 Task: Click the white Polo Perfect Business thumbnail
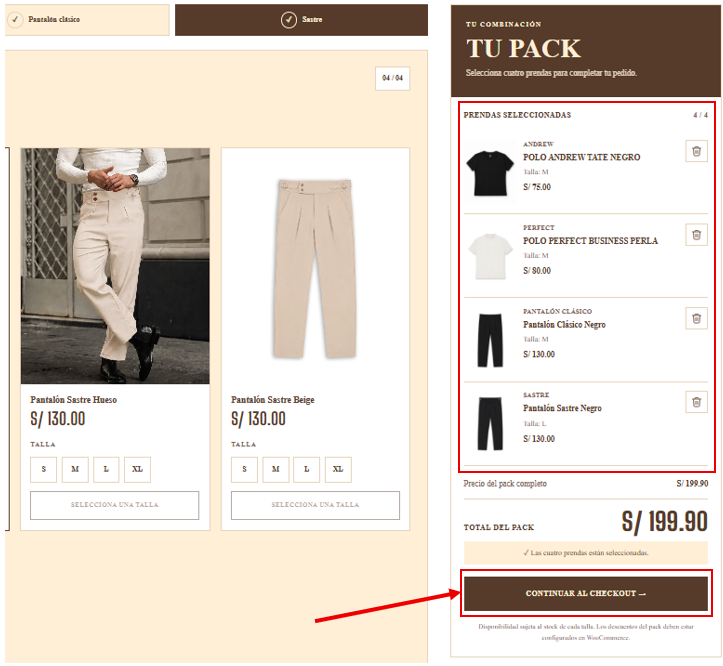click(x=490, y=256)
